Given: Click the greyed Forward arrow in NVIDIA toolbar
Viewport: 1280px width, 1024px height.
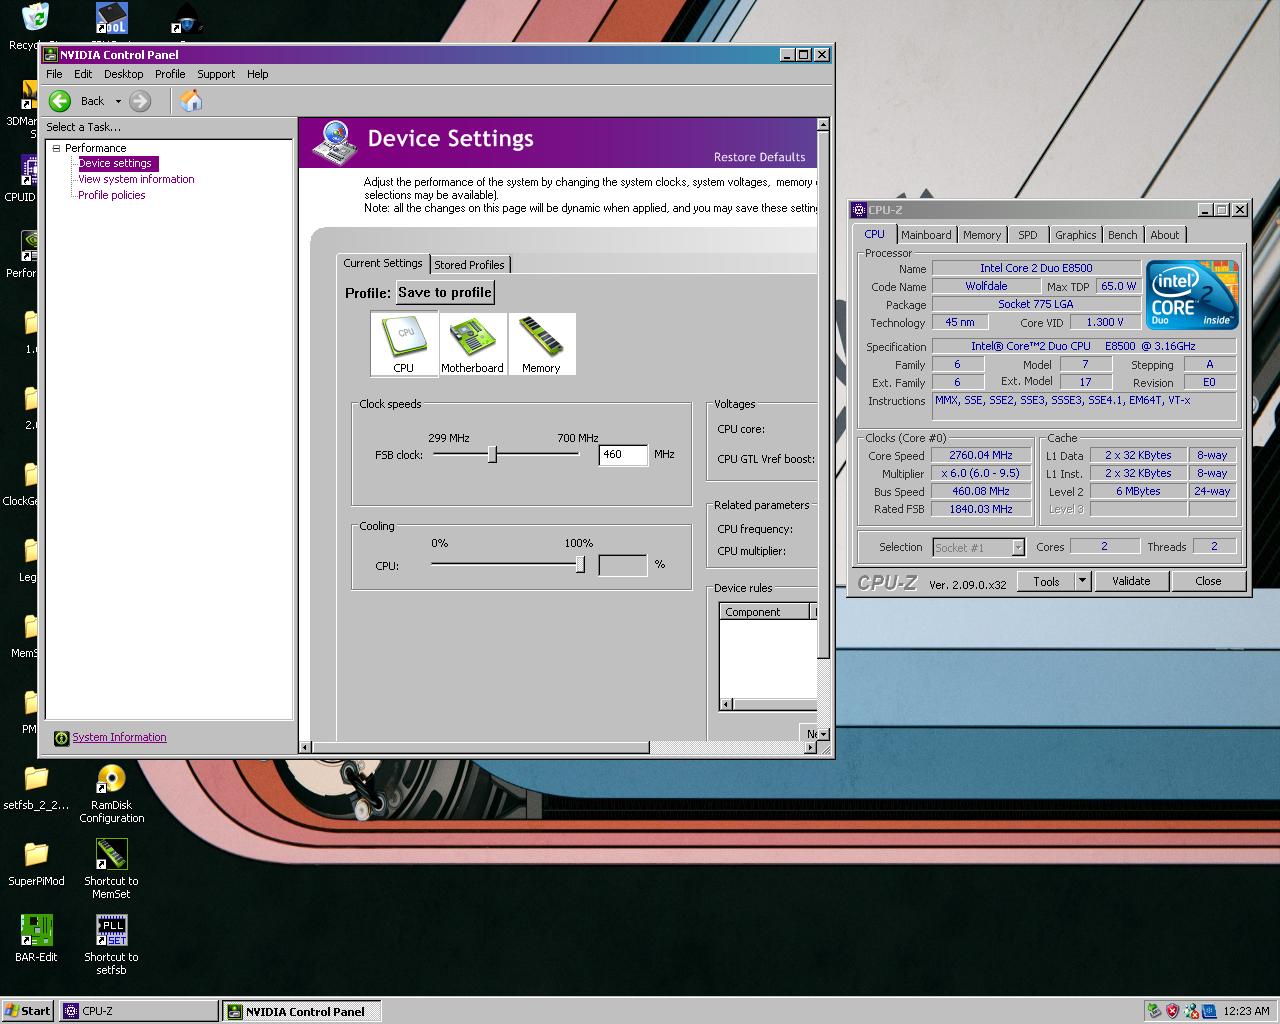Looking at the screenshot, I should coord(140,101).
